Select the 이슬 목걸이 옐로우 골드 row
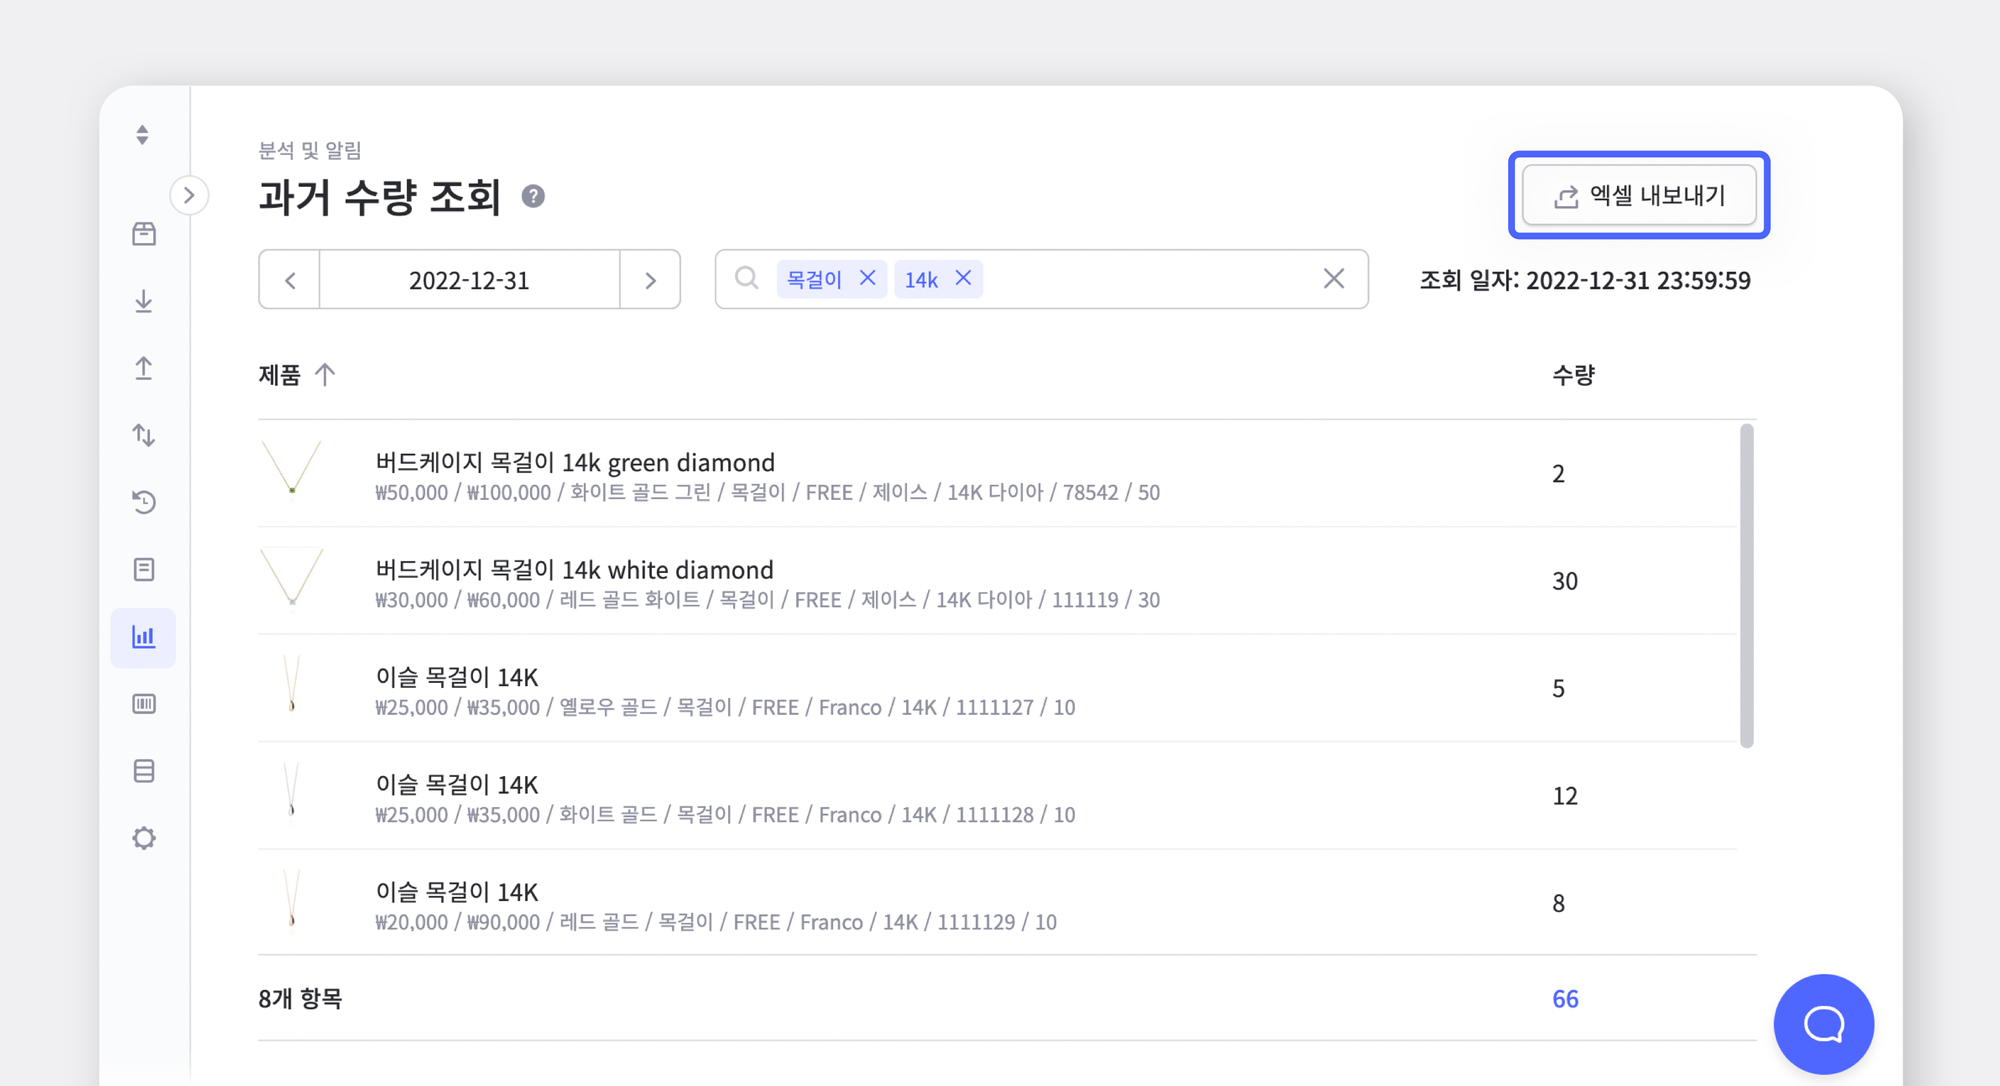The width and height of the screenshot is (2000, 1086). pyautogui.click(x=998, y=689)
